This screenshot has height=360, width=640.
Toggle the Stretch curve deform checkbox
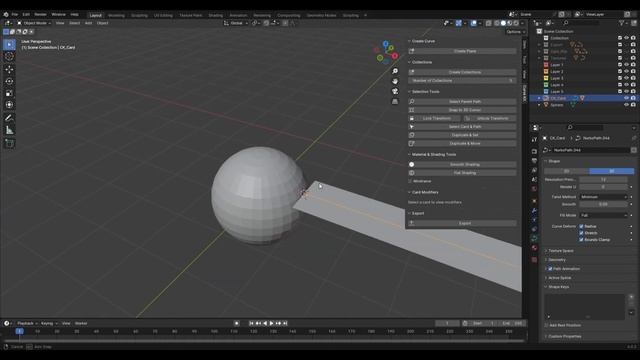(x=581, y=233)
